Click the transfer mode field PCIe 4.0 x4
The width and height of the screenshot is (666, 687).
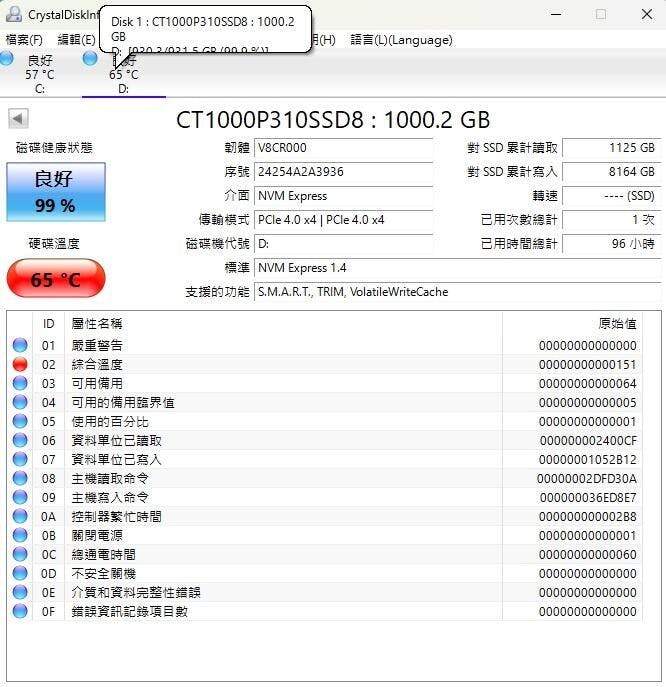[344, 220]
